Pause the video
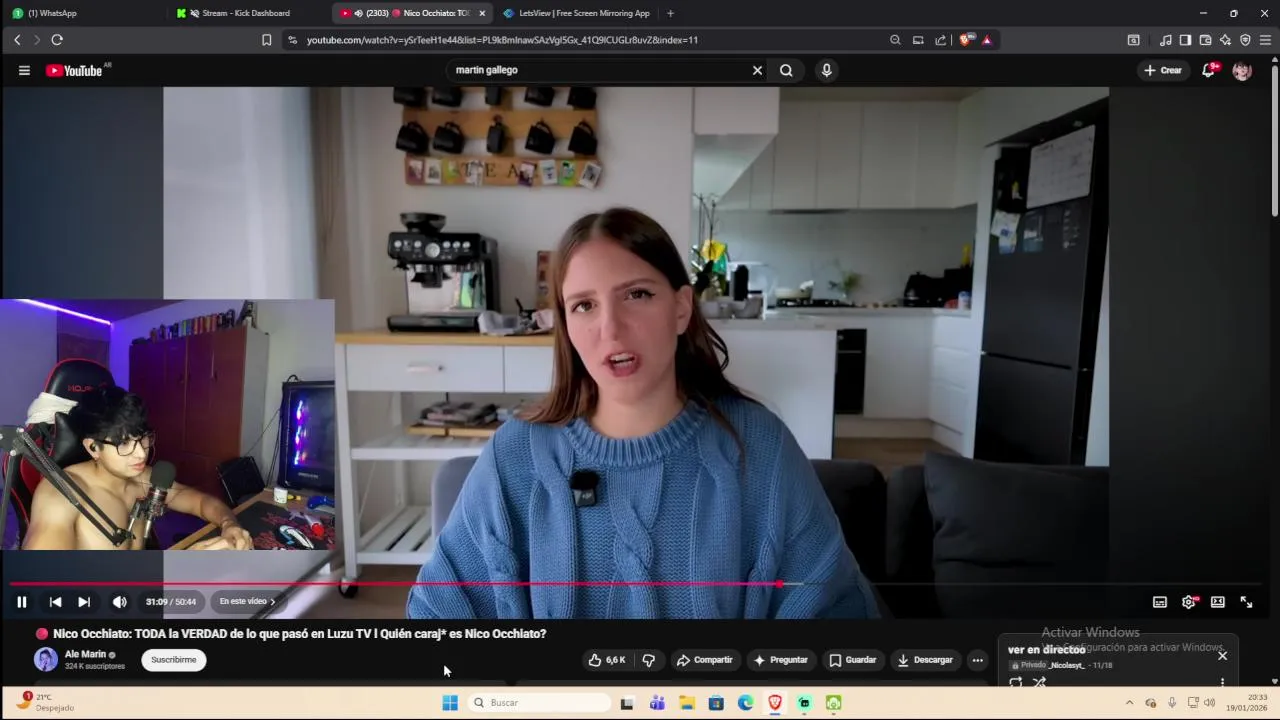This screenshot has width=1280, height=720. (x=21, y=602)
